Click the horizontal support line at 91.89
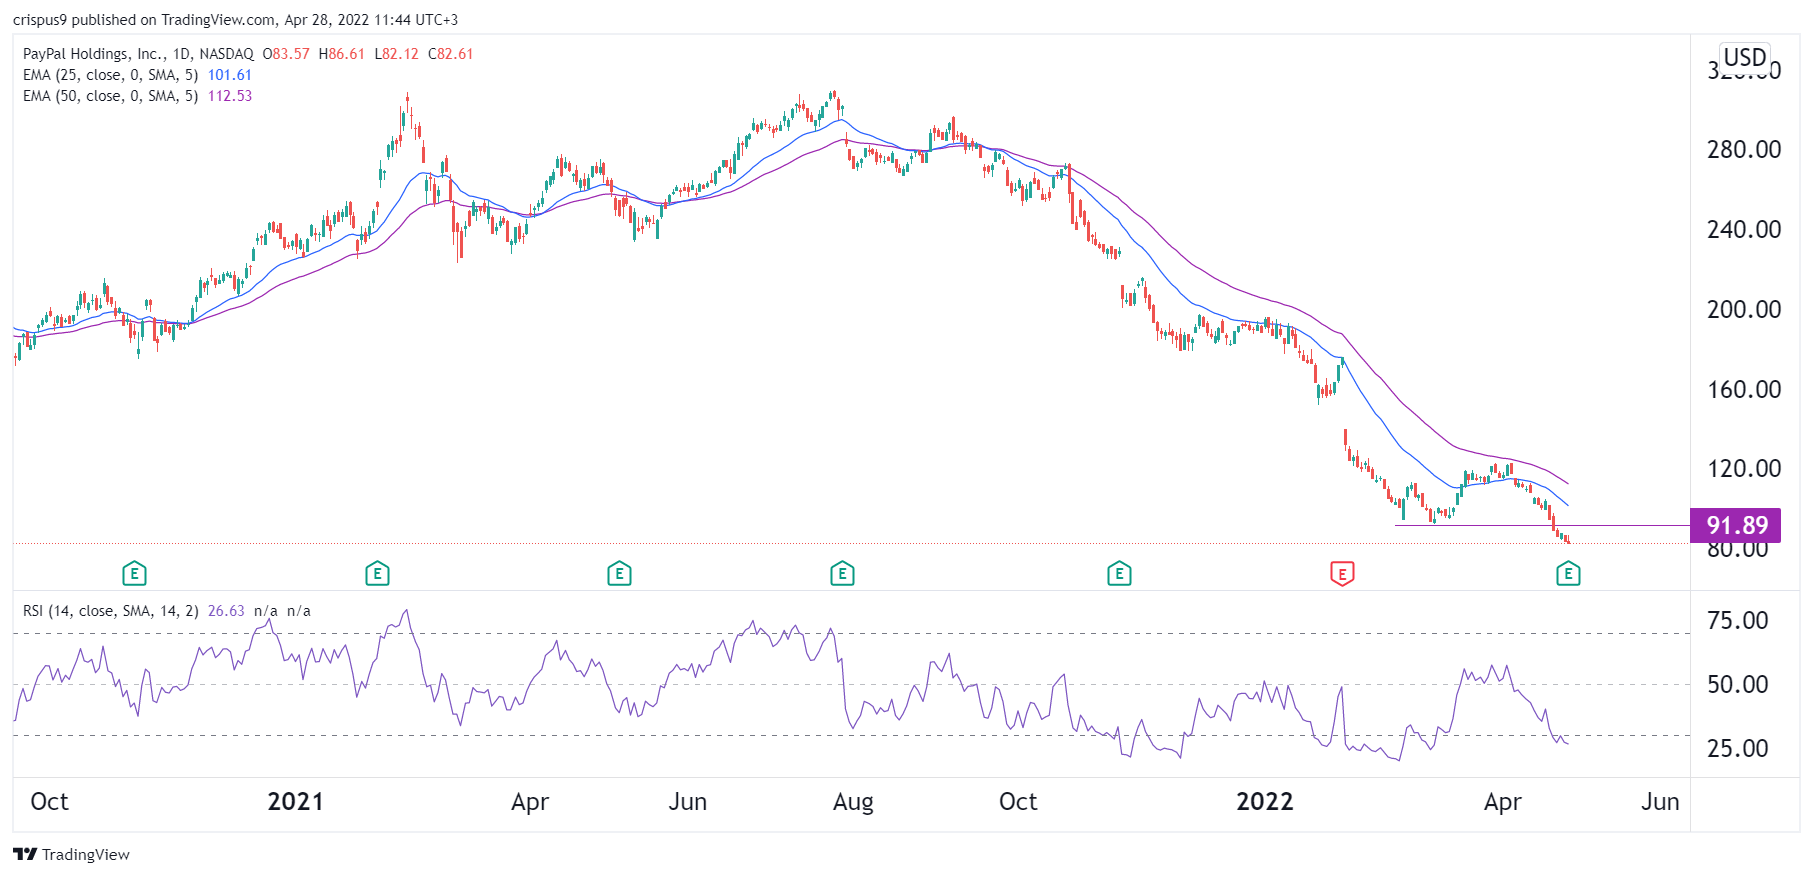The image size is (1813, 876). point(1541,525)
